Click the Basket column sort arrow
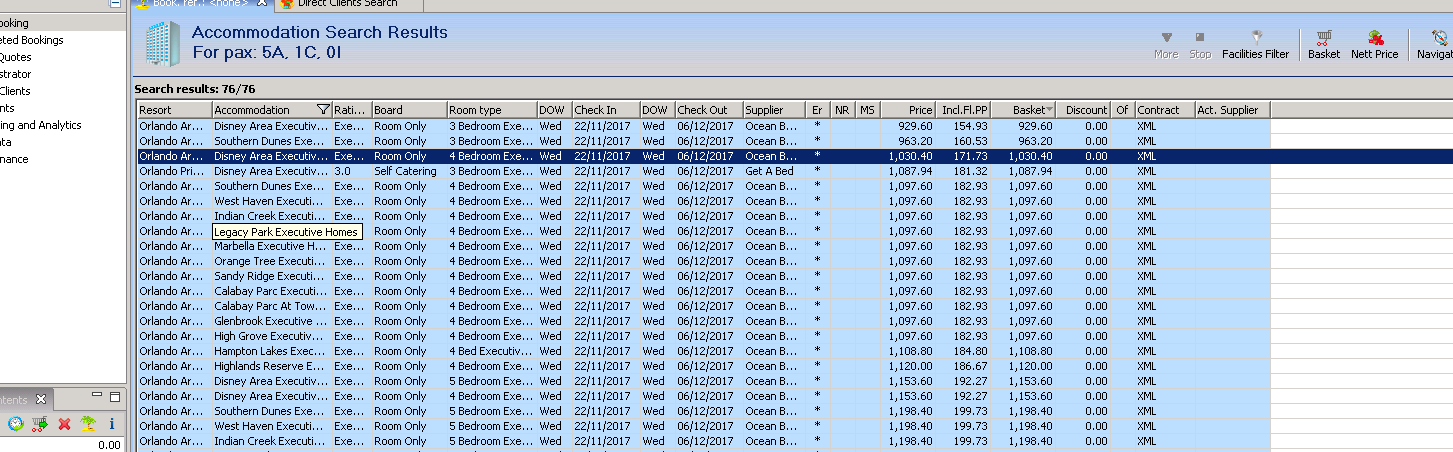 [1048, 110]
